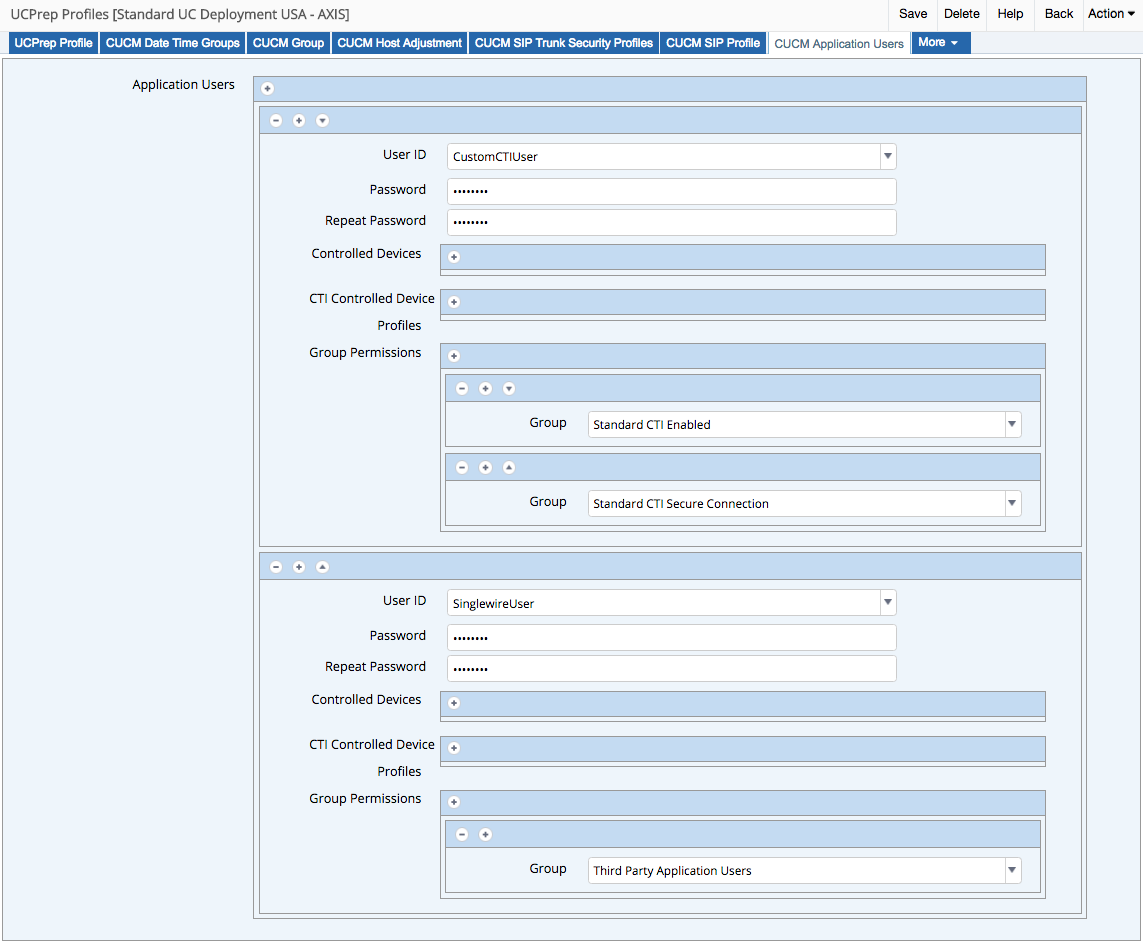Move Standard CTI Secure Connection group up
Screen dimensions: 1143x944
click(x=508, y=467)
